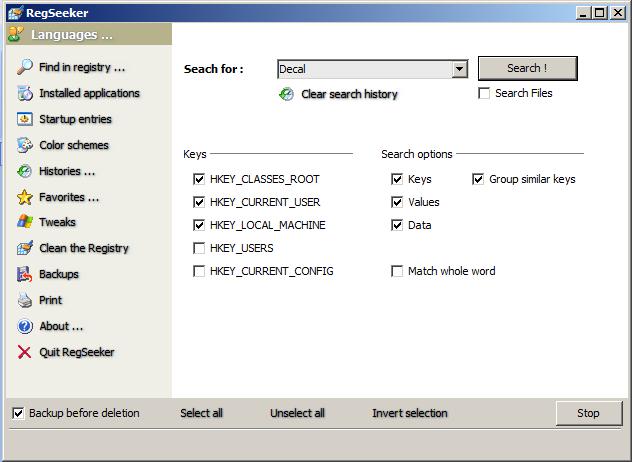The height and width of the screenshot is (462, 632).
Task: Click the Color schemes palette icon
Action: click(x=25, y=145)
